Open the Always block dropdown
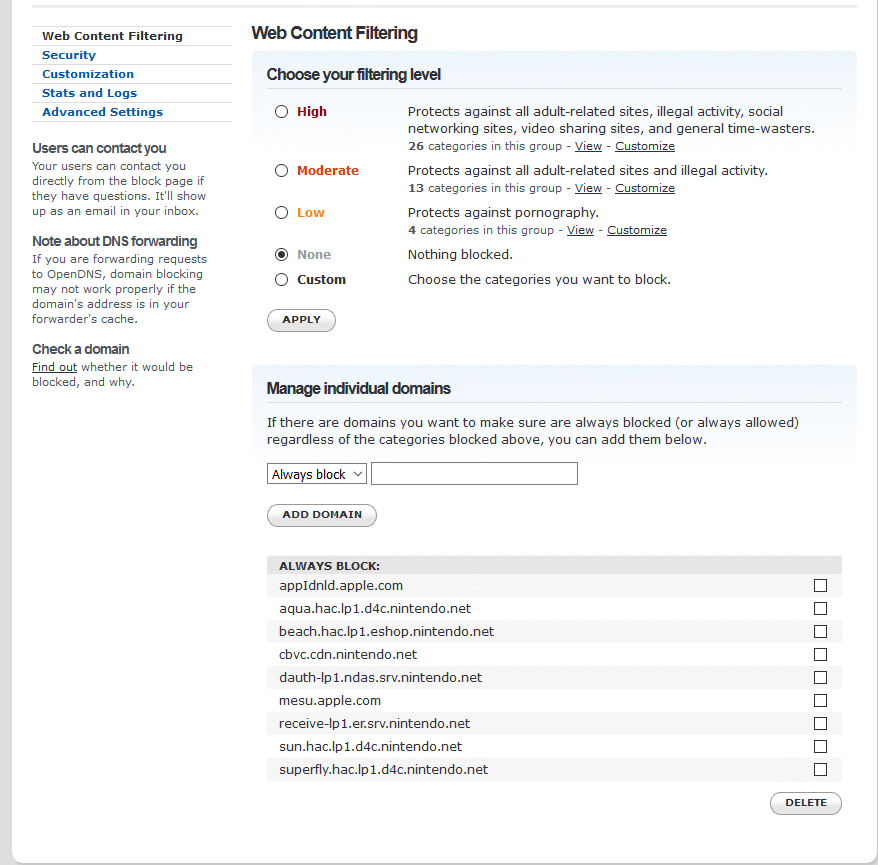The height and width of the screenshot is (865, 878). [316, 474]
